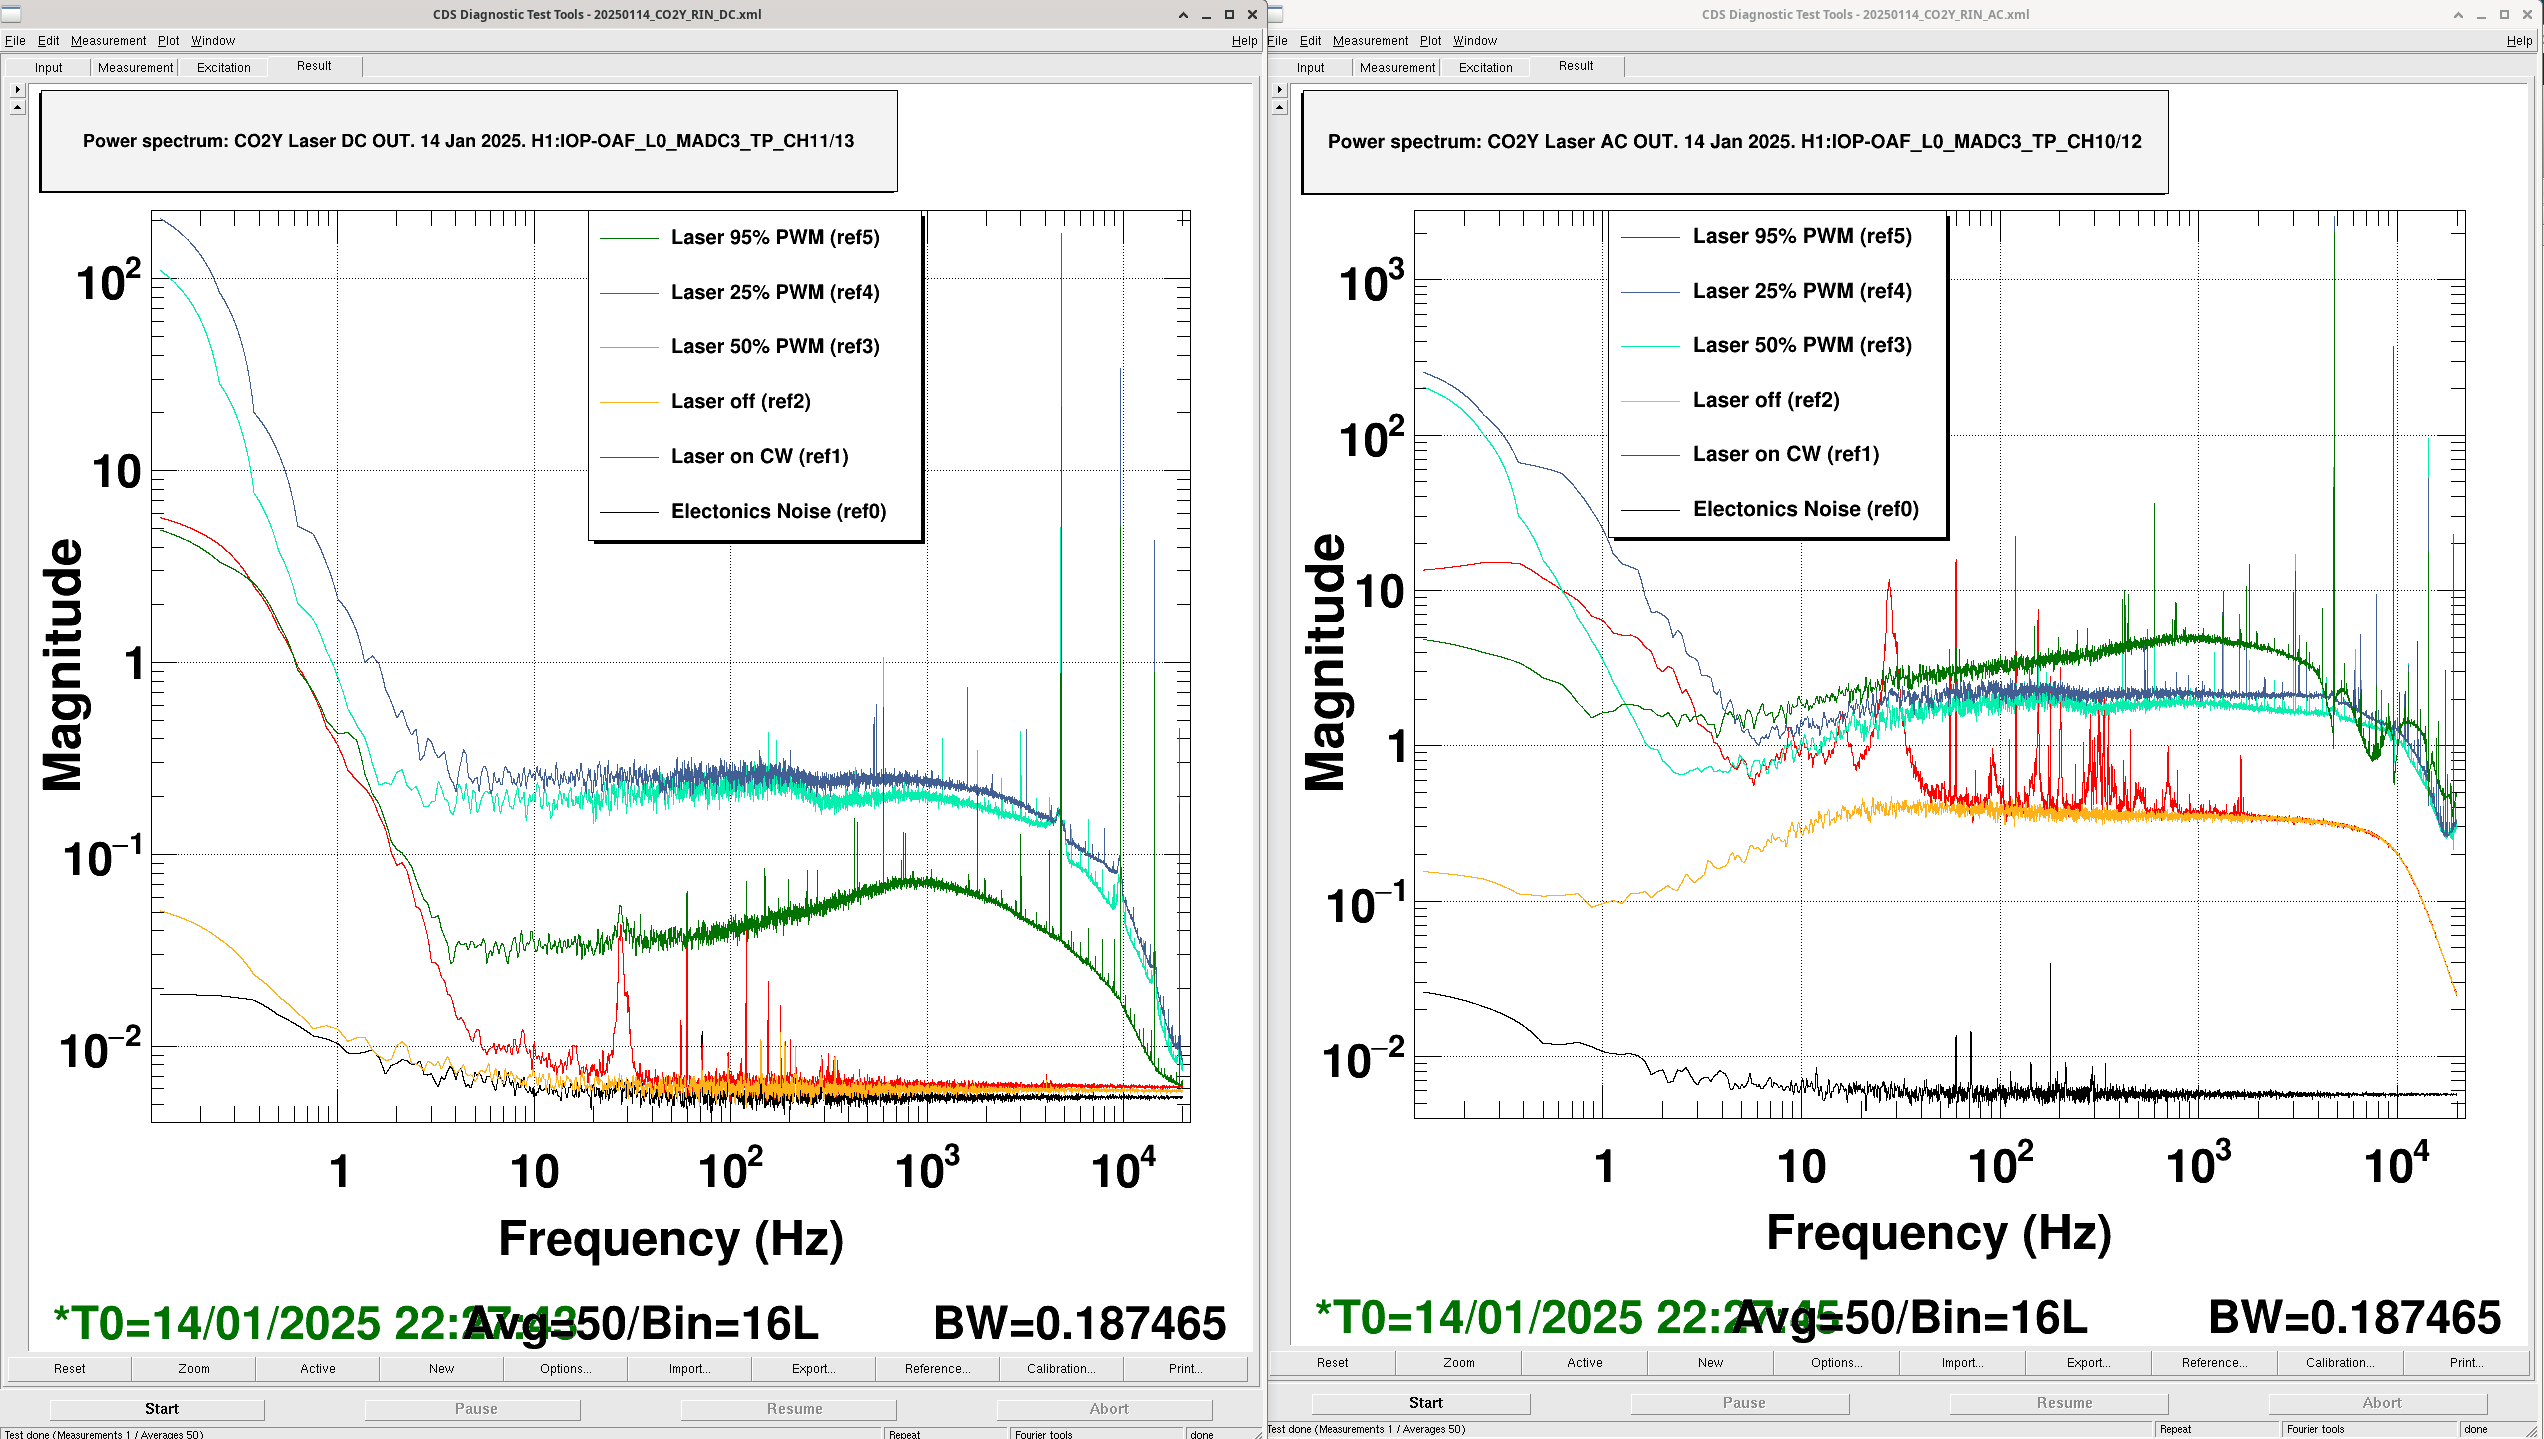Click Import... in the DC window
Image resolution: width=2544 pixels, height=1439 pixels.
click(690, 1369)
